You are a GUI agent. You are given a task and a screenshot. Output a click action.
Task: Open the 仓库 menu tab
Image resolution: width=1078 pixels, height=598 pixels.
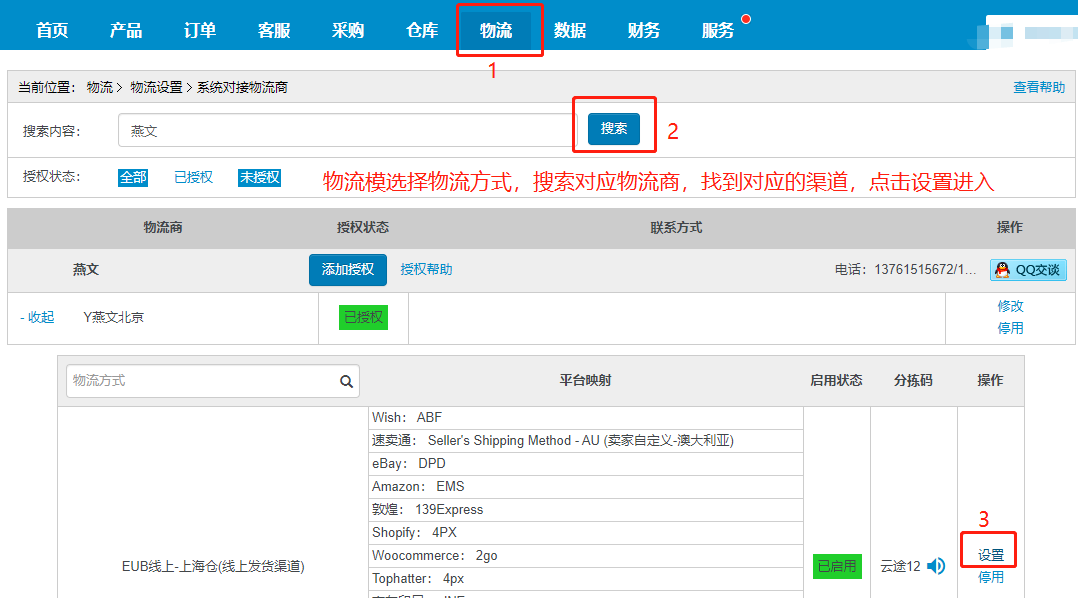422,30
